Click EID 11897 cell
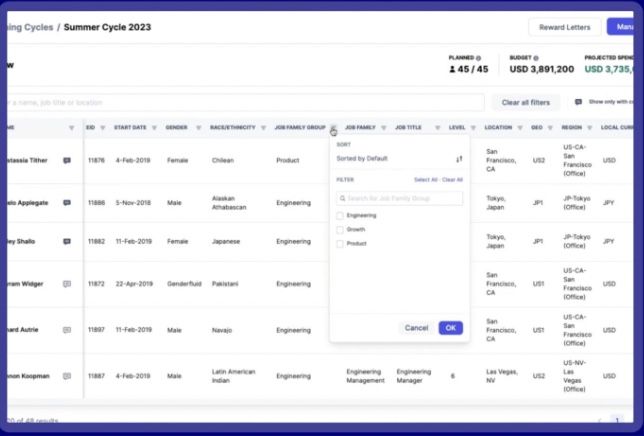The height and width of the screenshot is (436, 644). click(x=96, y=330)
